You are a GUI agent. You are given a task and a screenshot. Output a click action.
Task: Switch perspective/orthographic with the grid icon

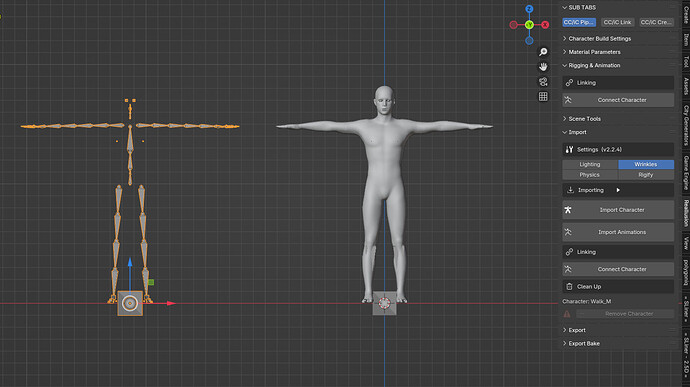(x=543, y=96)
